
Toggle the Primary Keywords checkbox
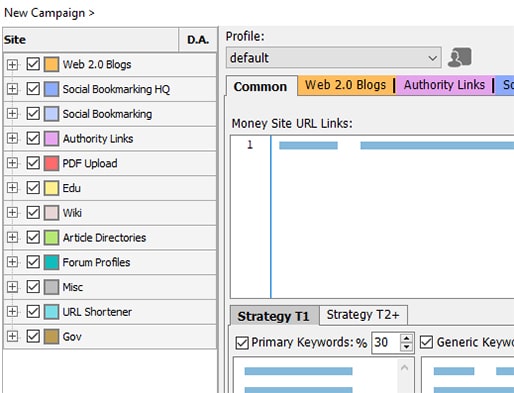coord(242,343)
